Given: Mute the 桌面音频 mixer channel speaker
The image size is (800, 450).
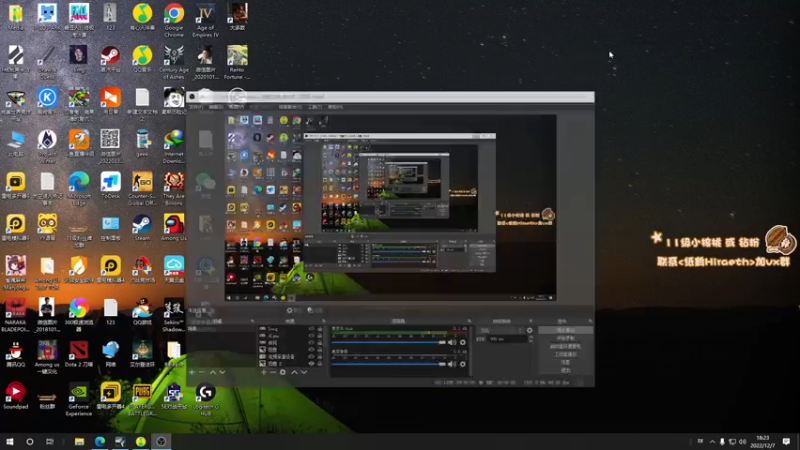Looking at the screenshot, I should [452, 364].
